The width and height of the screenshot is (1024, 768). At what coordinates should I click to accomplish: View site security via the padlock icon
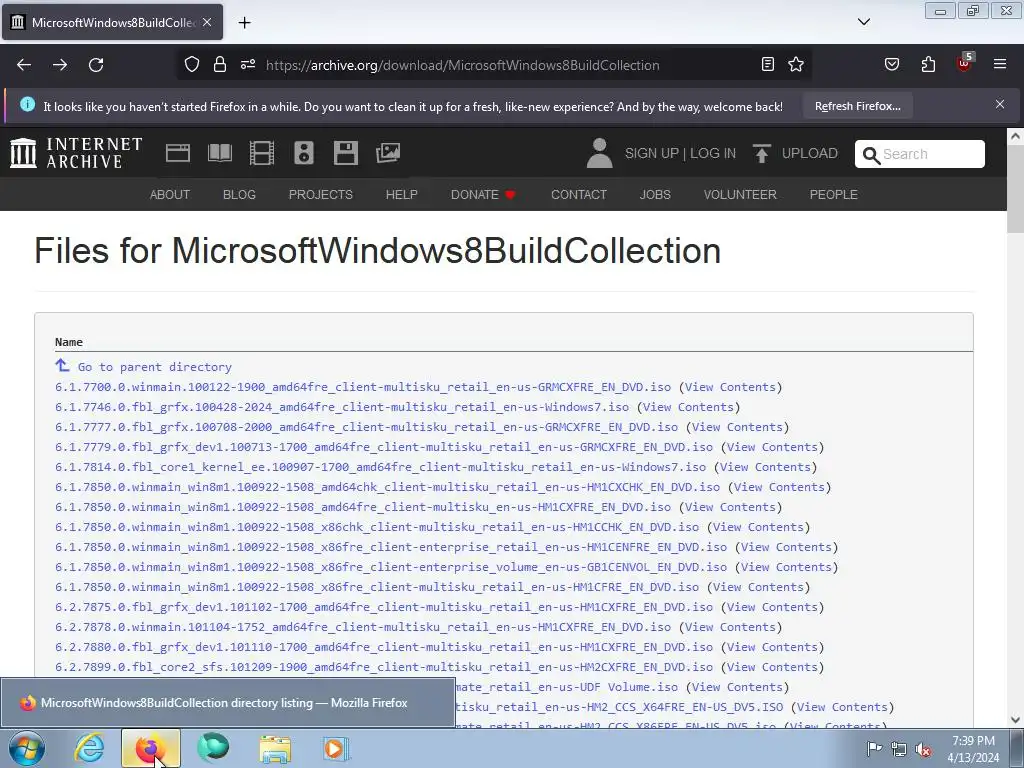point(220,65)
